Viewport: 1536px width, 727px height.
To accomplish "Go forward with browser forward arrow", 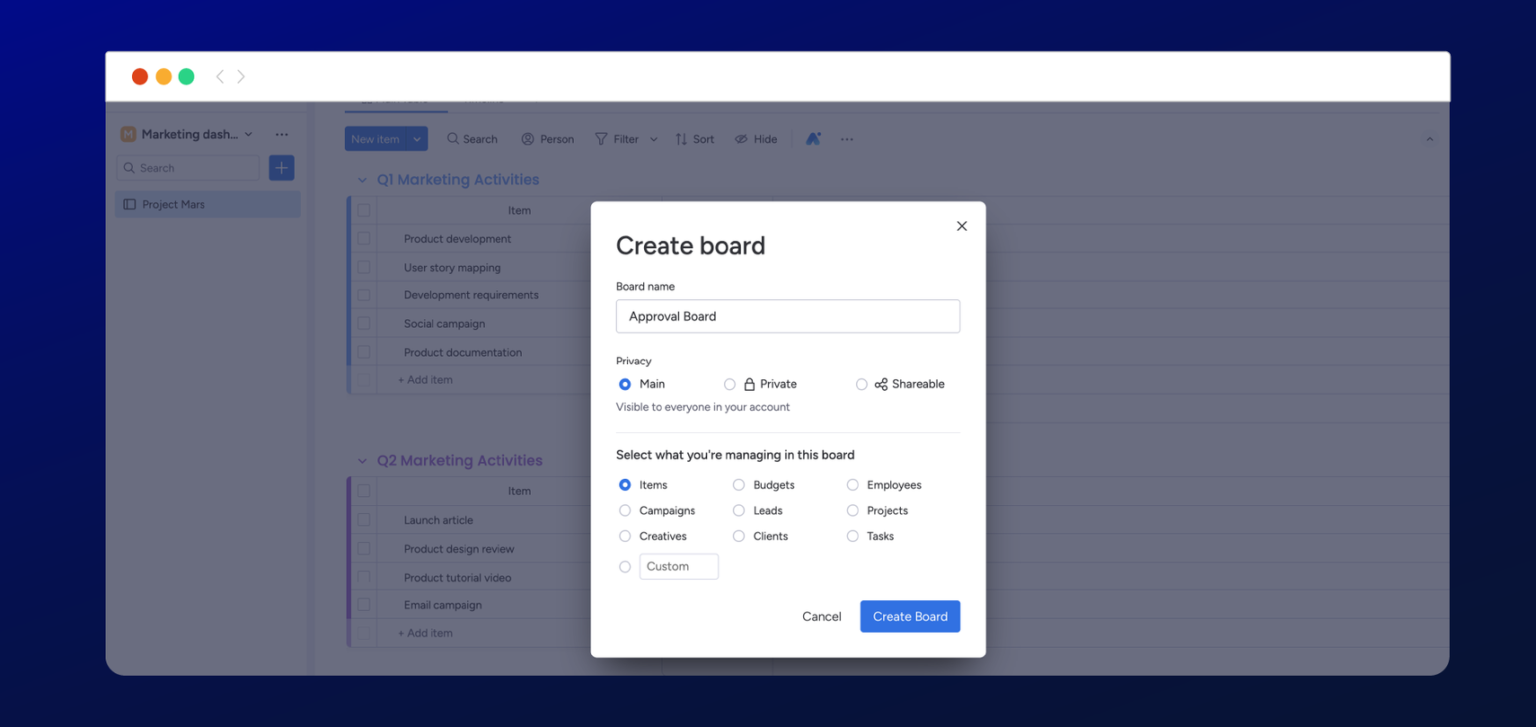I will click(x=241, y=76).
